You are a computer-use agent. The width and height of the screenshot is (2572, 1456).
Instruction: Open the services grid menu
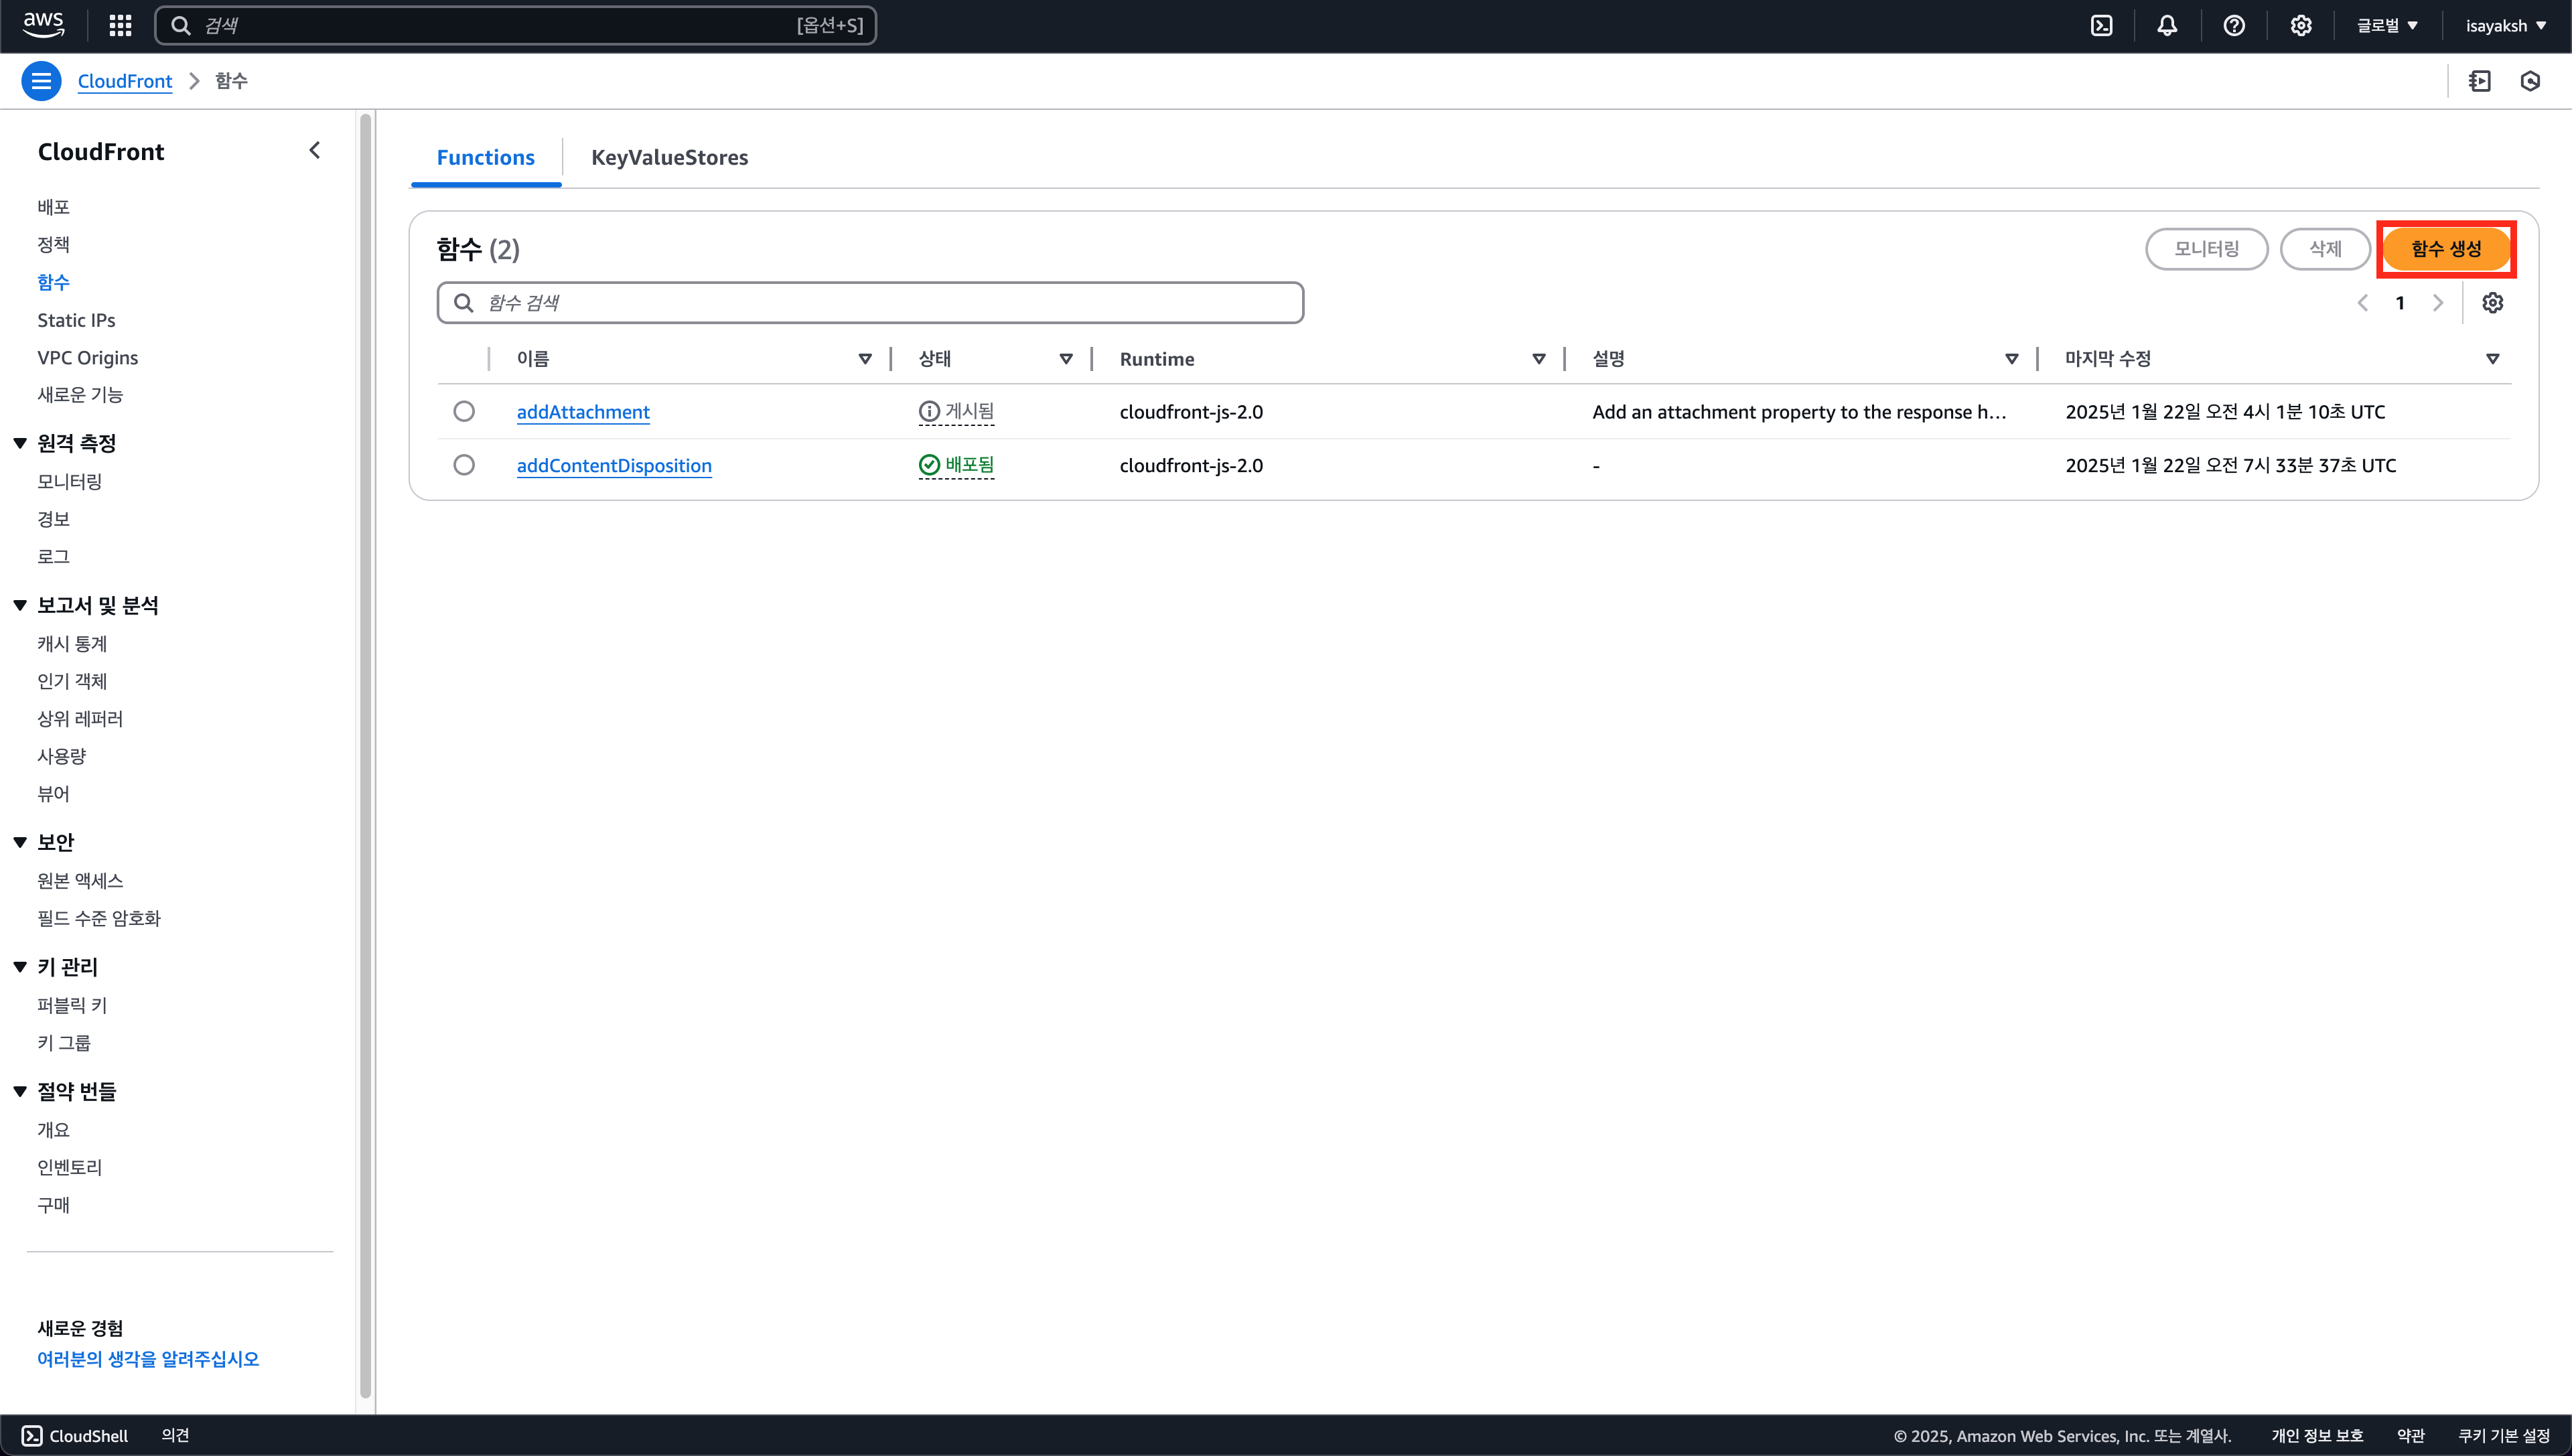pos(120,26)
